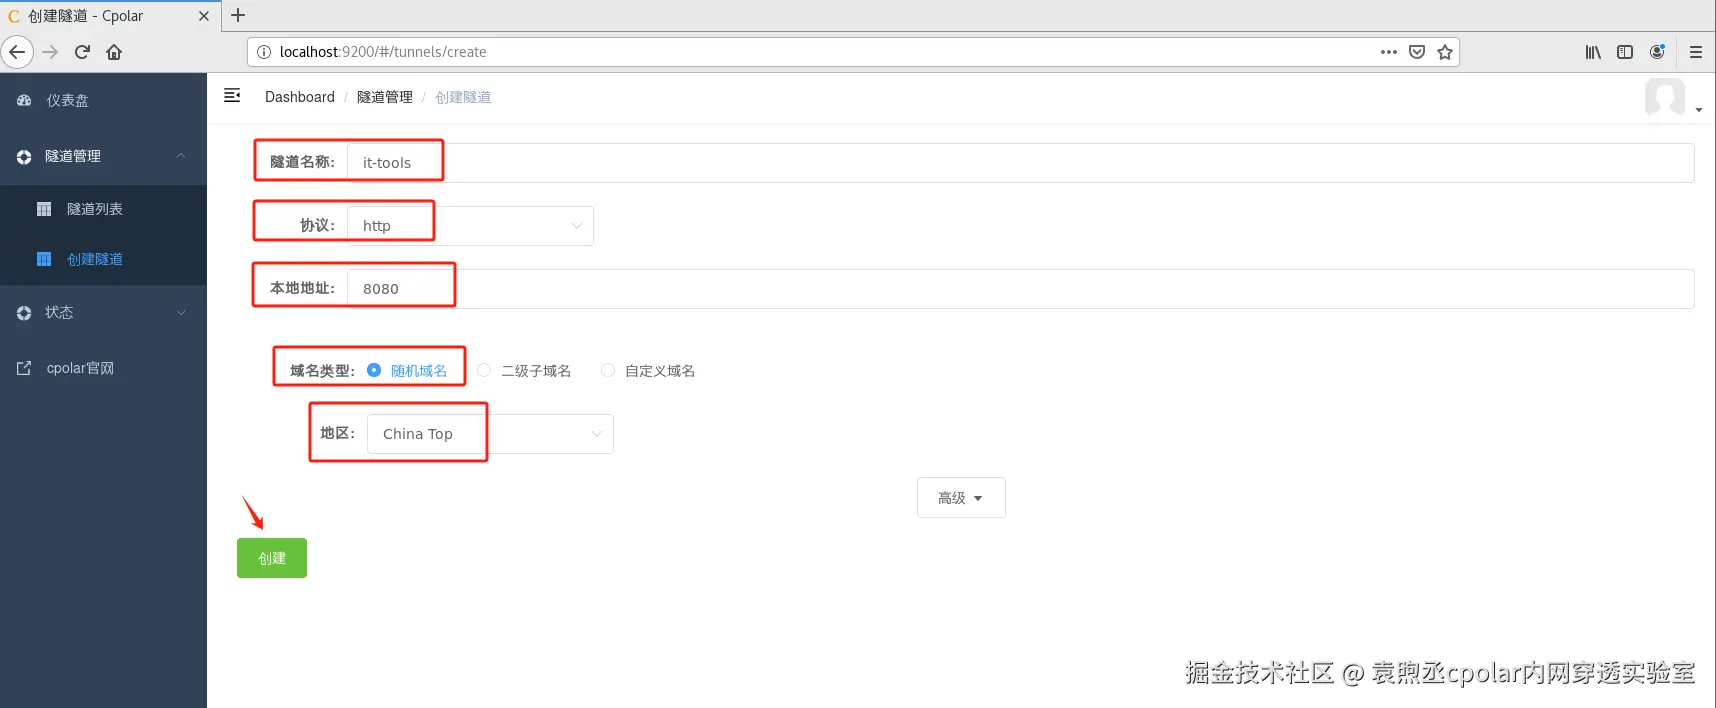
Task: Focus the 隧道名称 input field
Action: 1020,163
